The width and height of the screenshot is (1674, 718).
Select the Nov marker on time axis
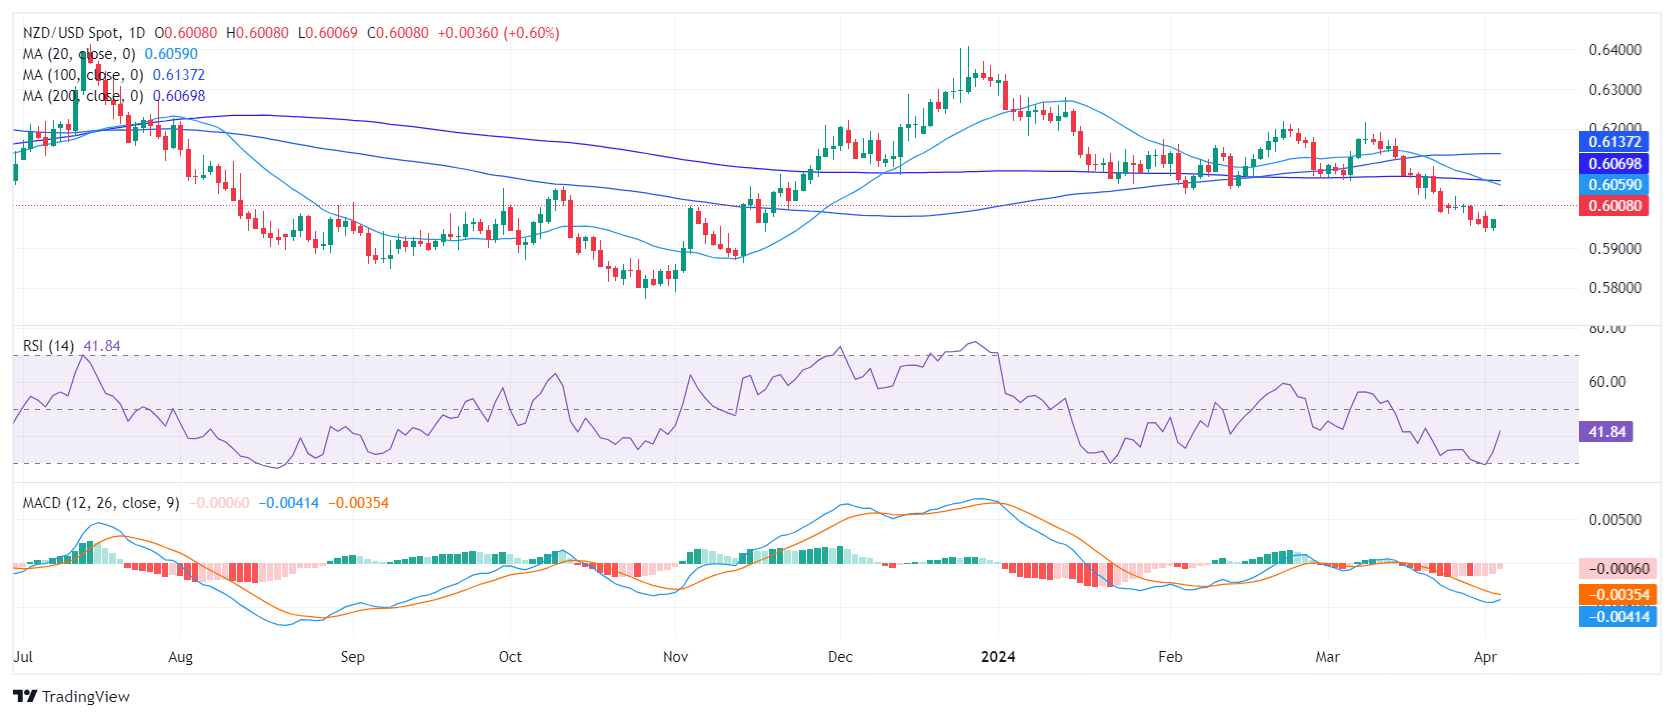pyautogui.click(x=675, y=657)
